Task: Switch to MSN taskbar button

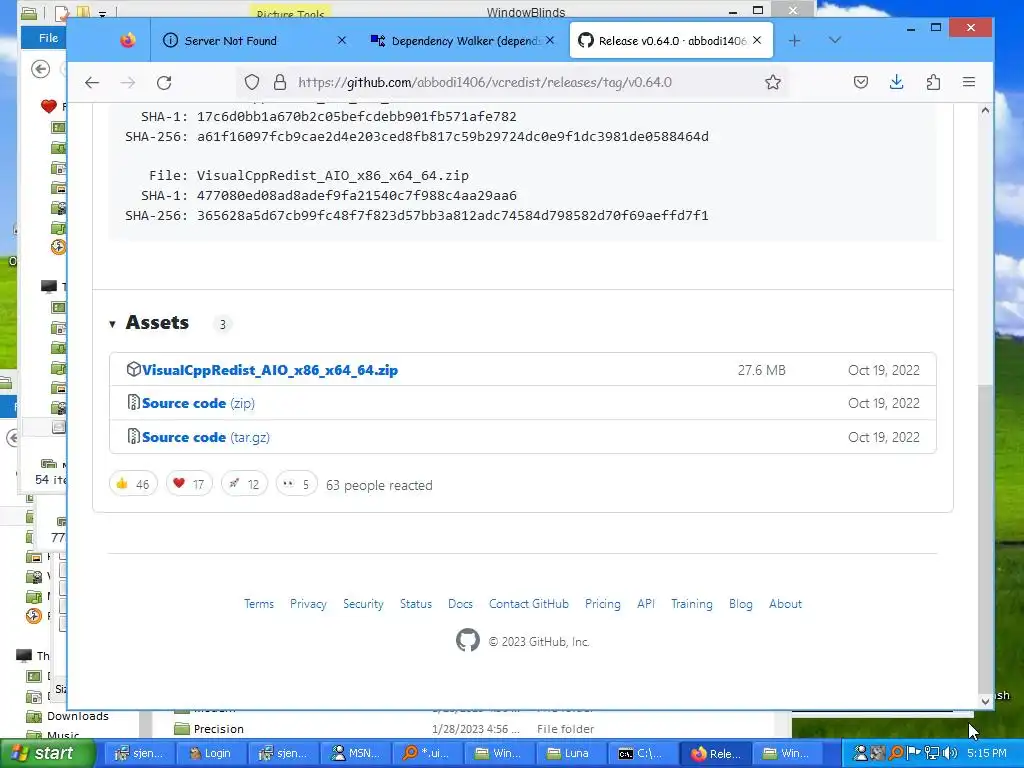Action: pos(356,753)
